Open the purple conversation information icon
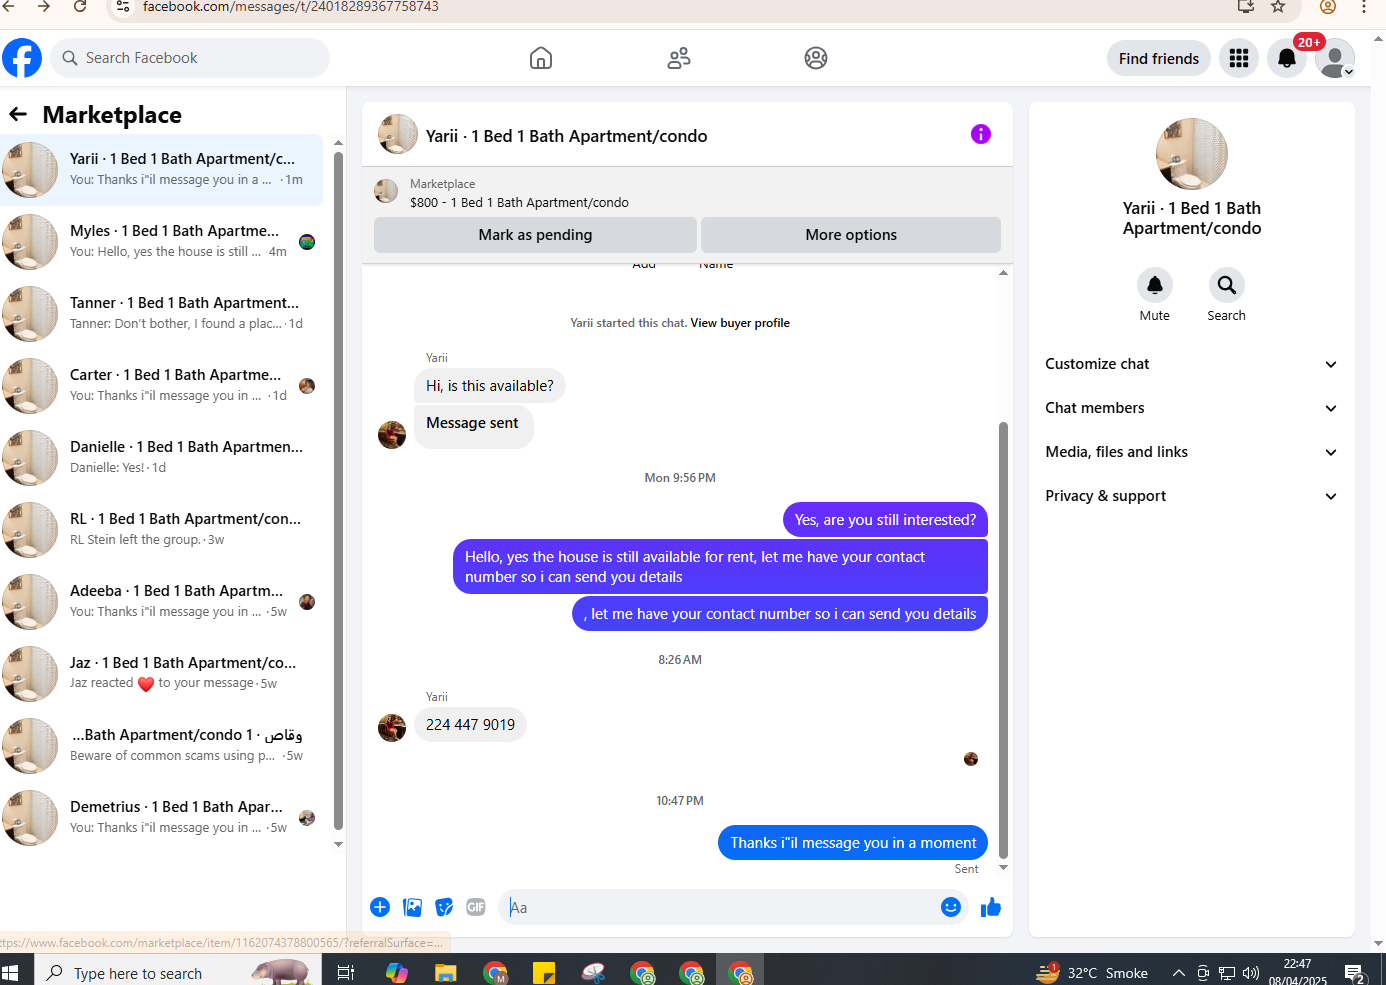1386x985 pixels. pos(981,134)
